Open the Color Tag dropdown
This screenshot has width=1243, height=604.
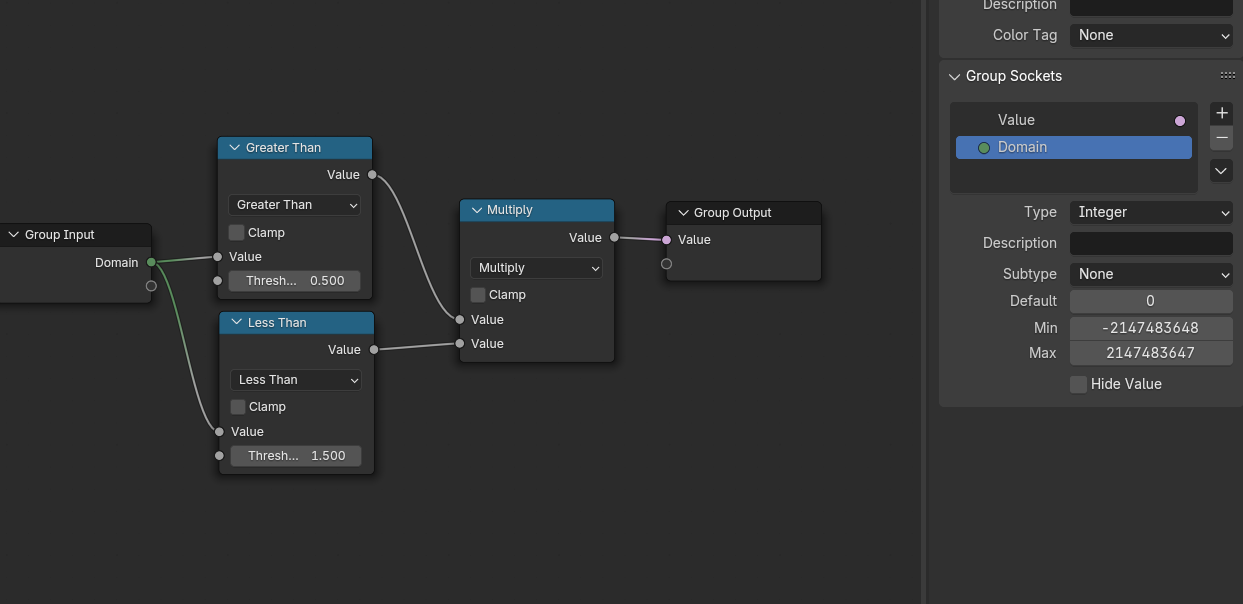pyautogui.click(x=1151, y=35)
